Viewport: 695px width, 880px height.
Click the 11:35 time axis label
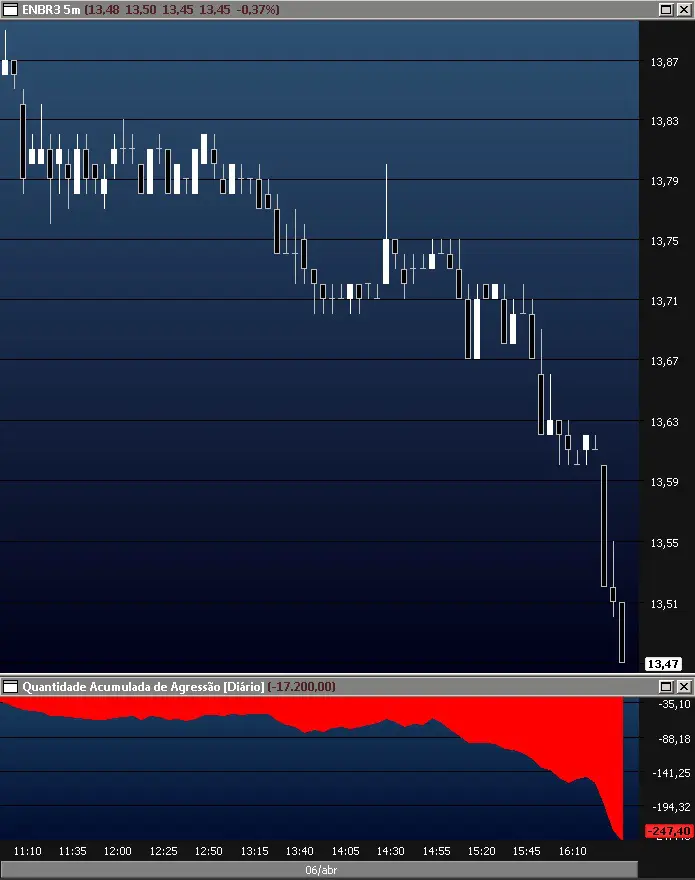tap(72, 851)
